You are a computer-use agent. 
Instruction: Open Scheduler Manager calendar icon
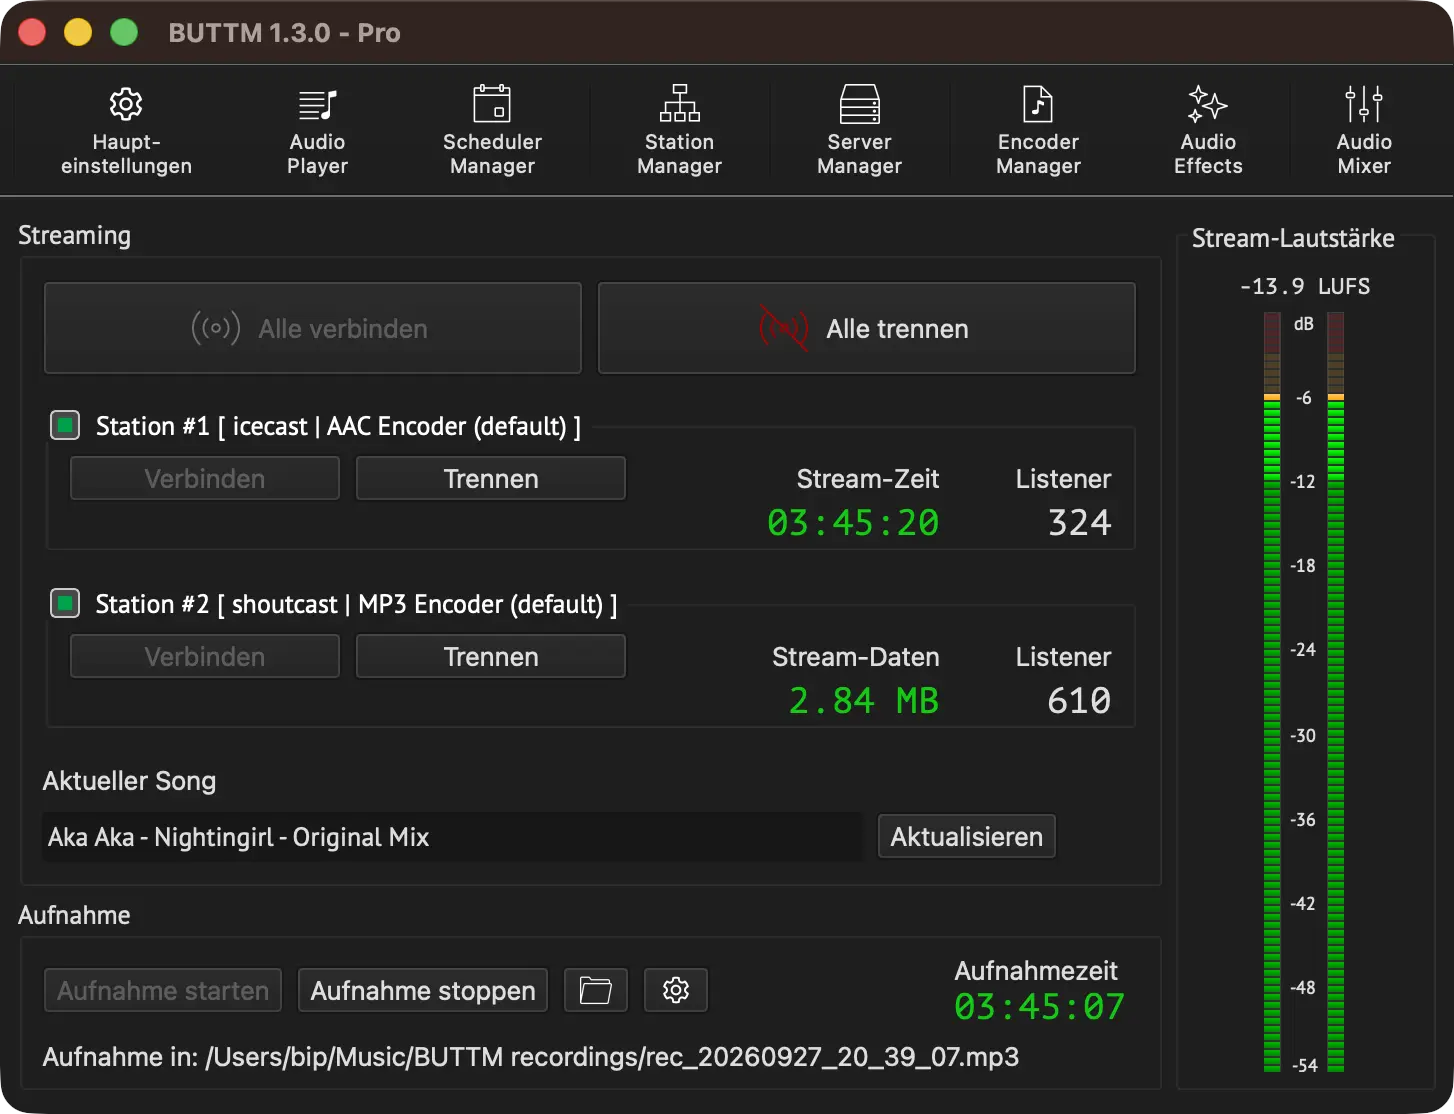point(492,104)
